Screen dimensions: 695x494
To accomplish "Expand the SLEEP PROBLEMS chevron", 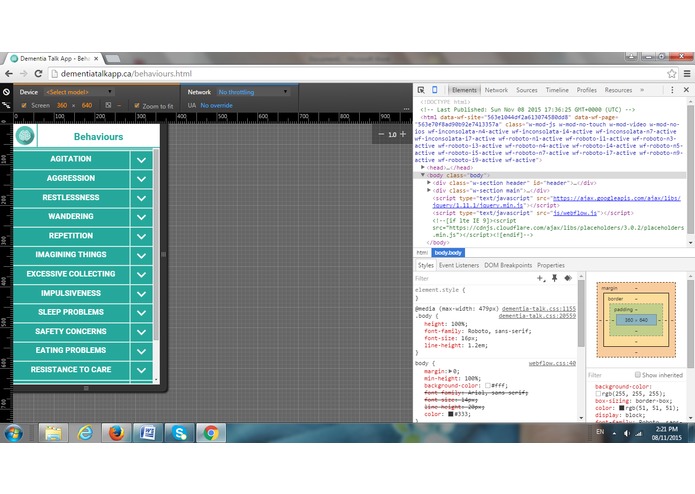I will [141, 313].
